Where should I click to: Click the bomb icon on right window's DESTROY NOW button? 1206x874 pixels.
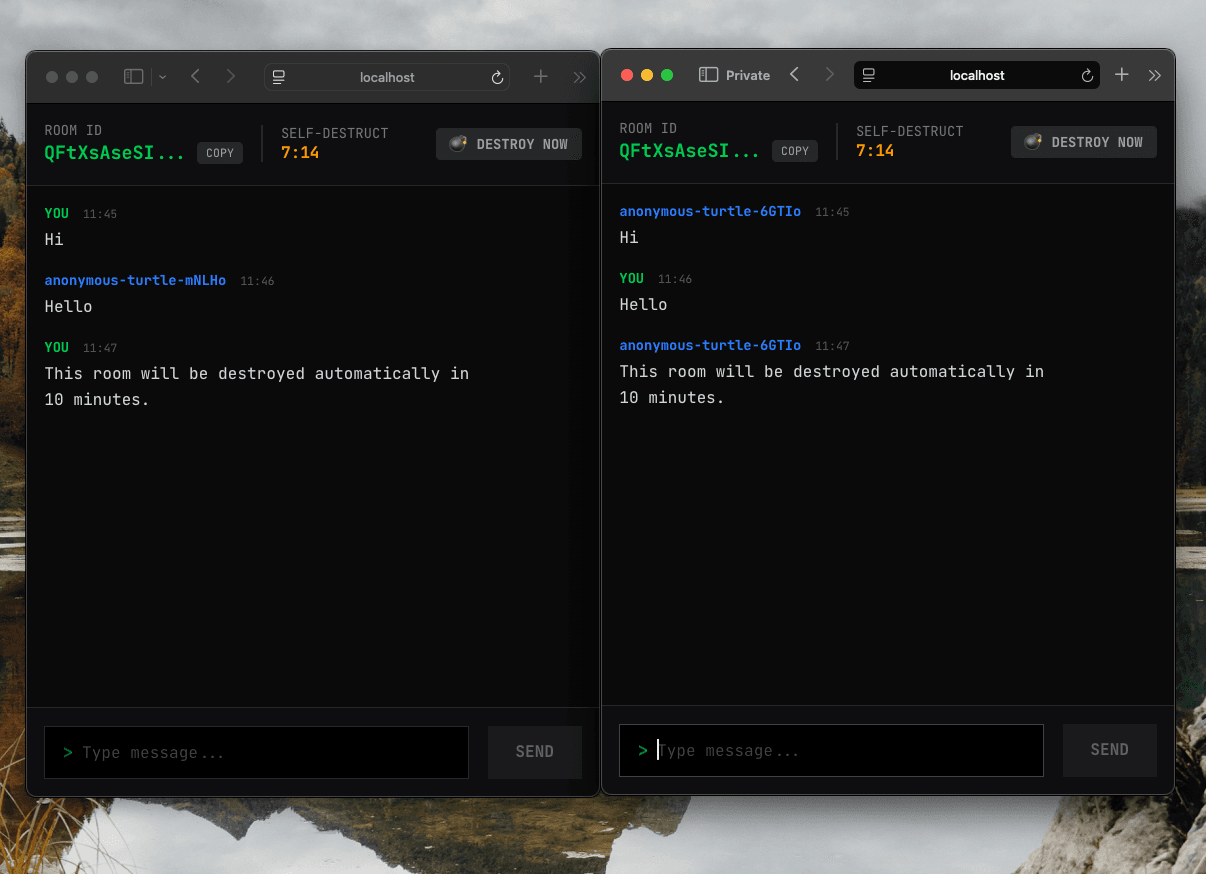(1033, 142)
